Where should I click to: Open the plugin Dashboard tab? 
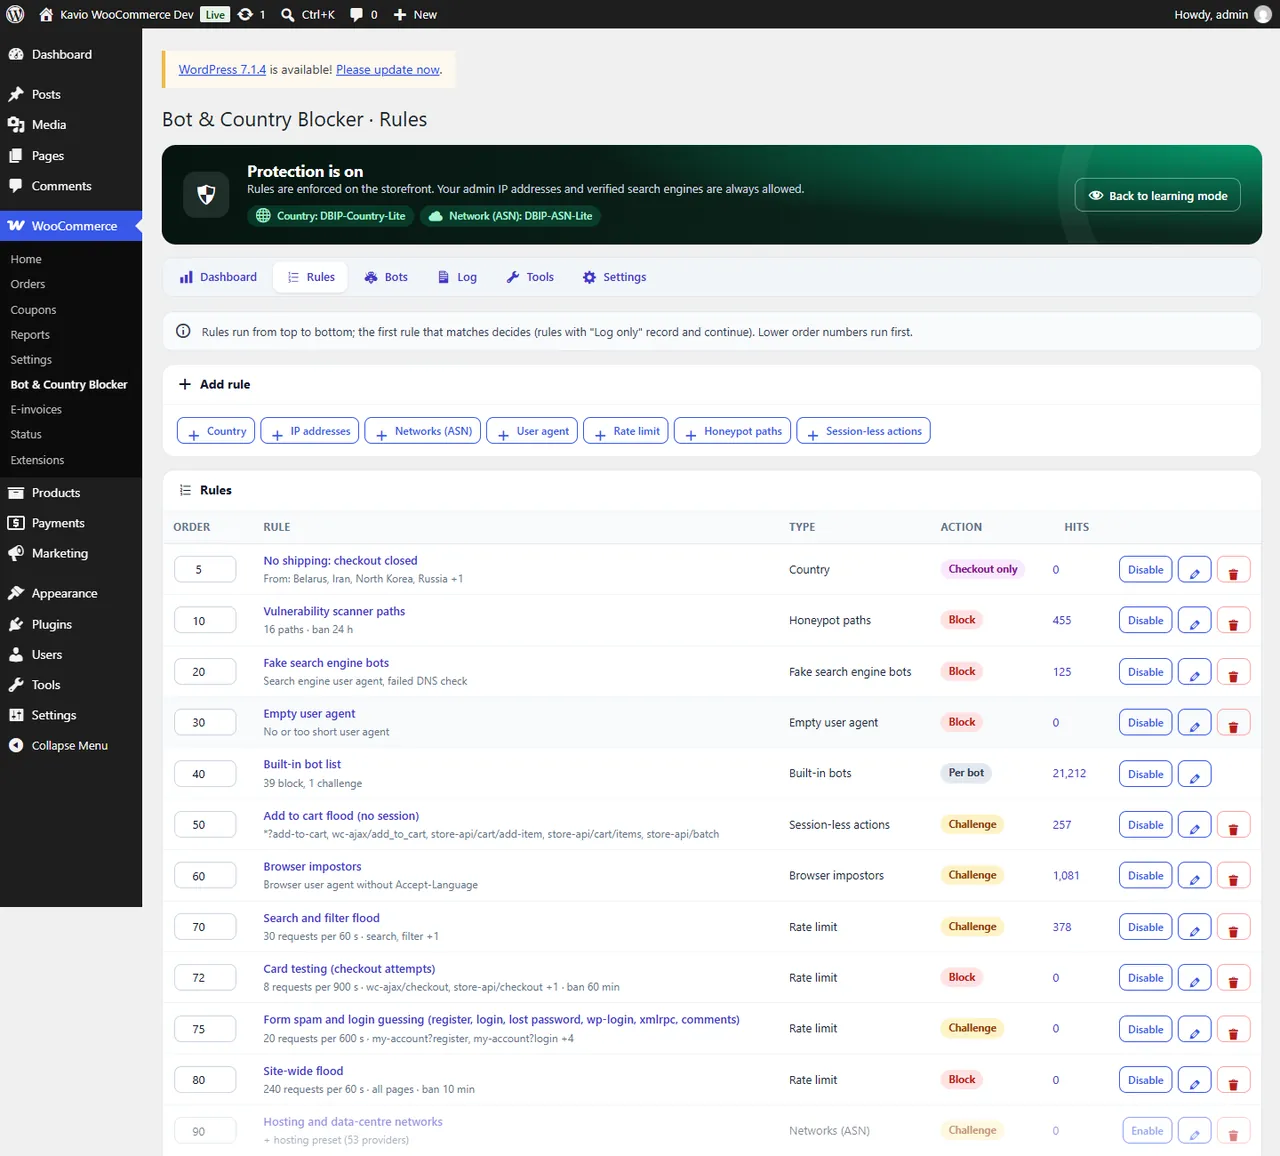[218, 277]
